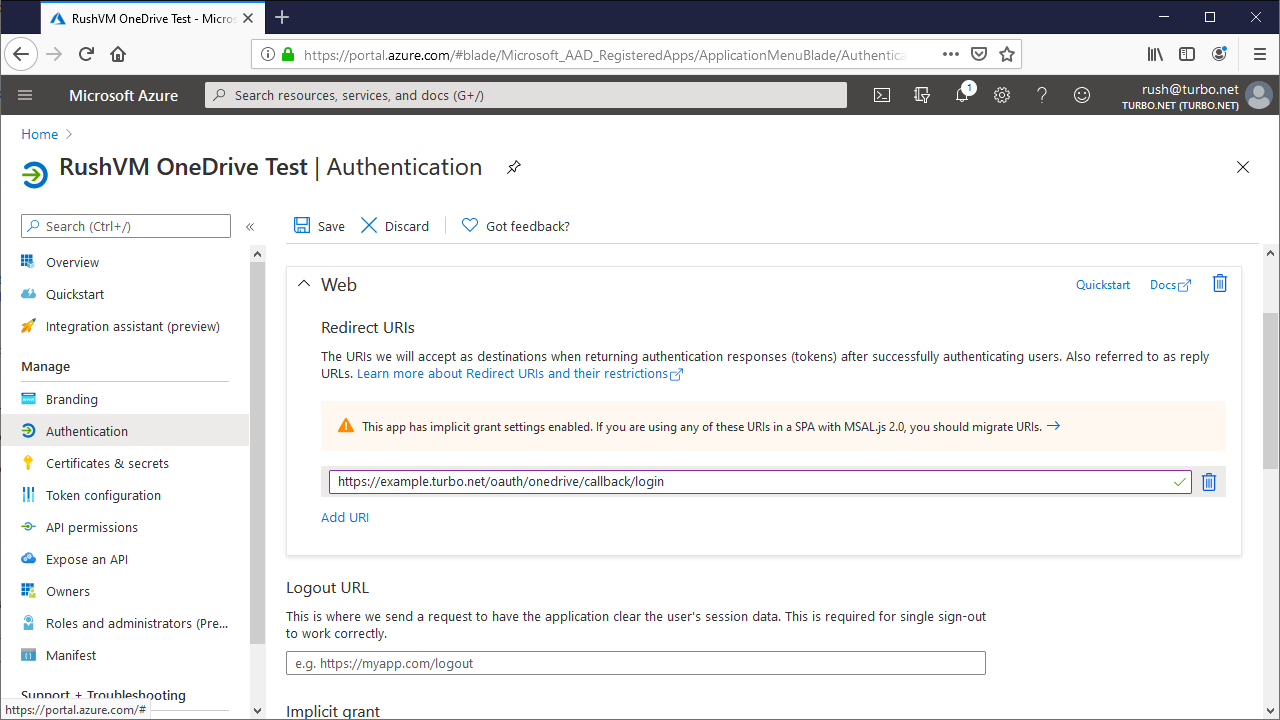
Task: Collapse the left menu with the double chevron
Action: coord(250,226)
